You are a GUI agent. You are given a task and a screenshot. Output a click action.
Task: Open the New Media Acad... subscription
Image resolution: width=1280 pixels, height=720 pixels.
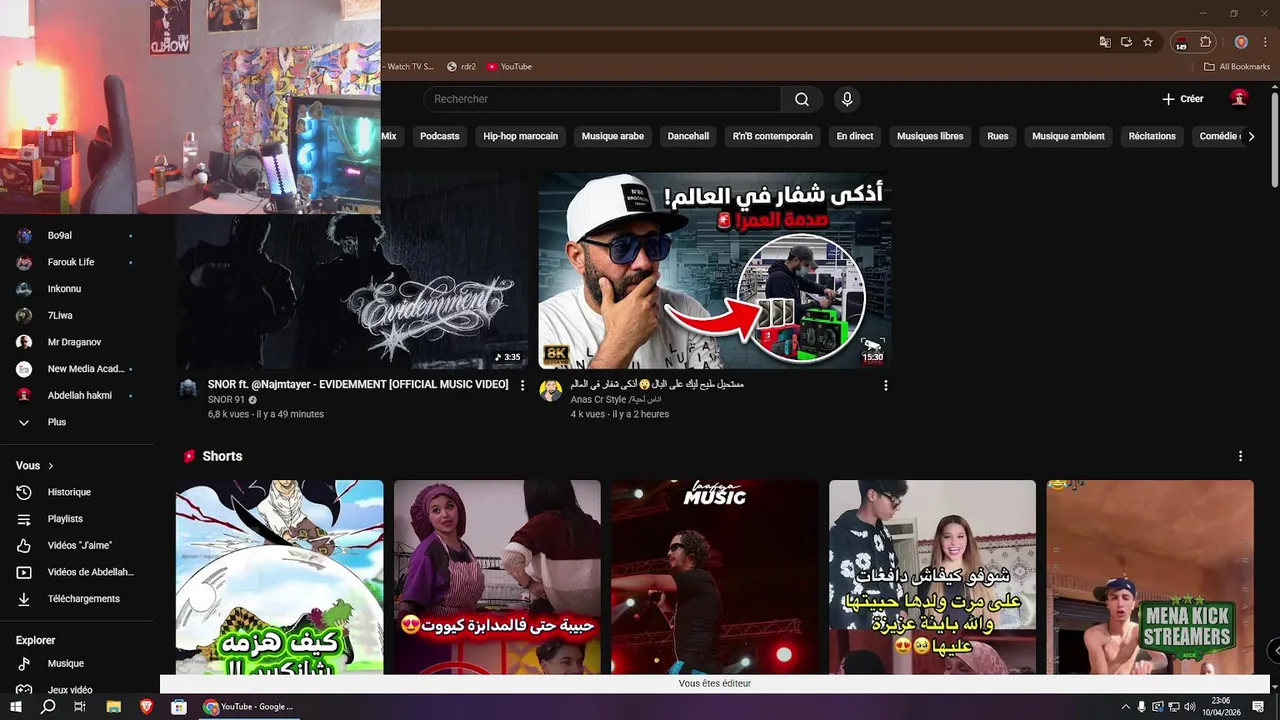(x=76, y=369)
